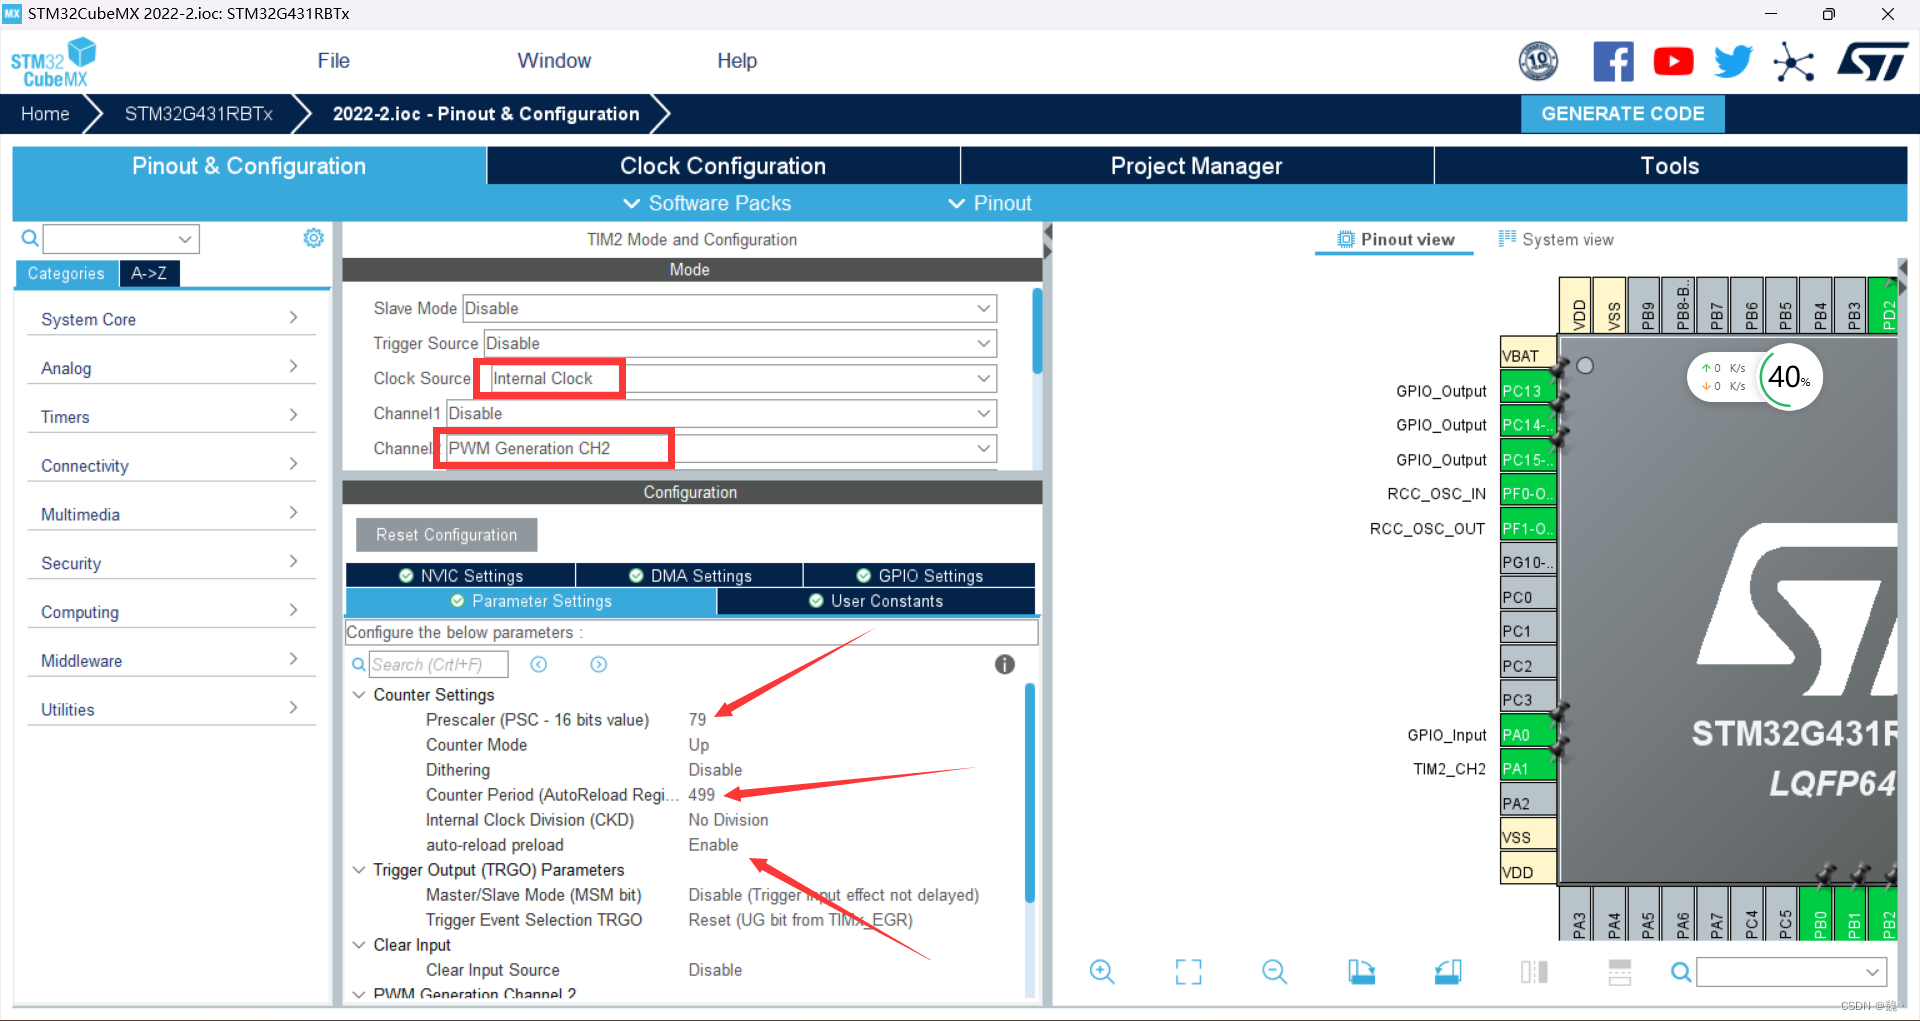The image size is (1920, 1021).
Task: Open the NVIC Settings tab
Action: (x=461, y=575)
